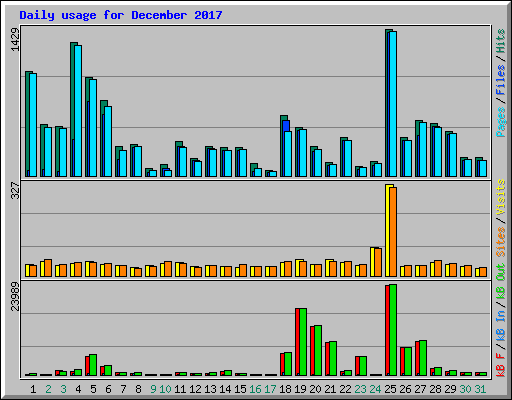The height and width of the screenshot is (400, 512).
Task: Click the 'kB Out' legend label
Action: 501,282
